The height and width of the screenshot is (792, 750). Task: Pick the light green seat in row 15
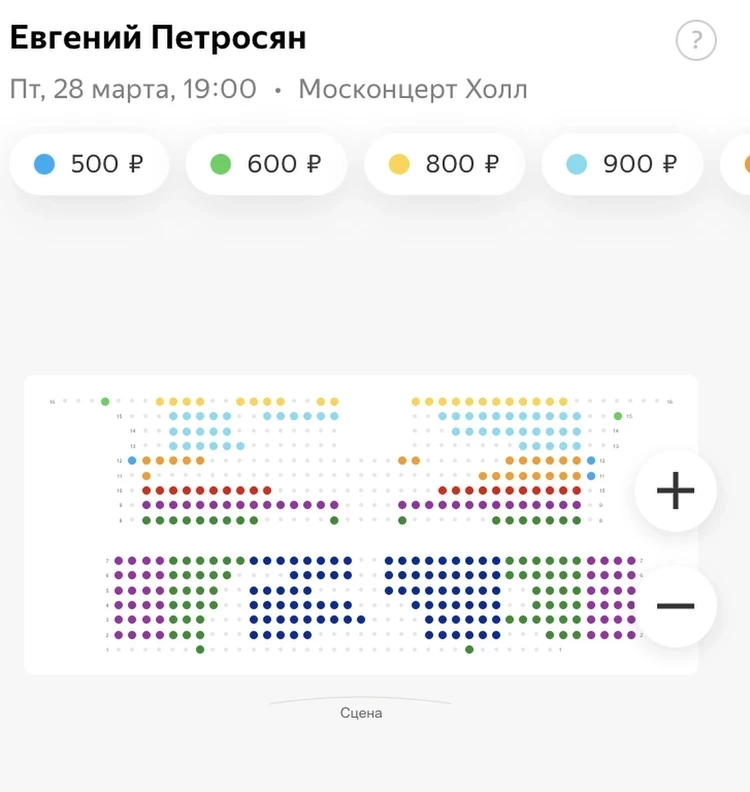tap(618, 416)
